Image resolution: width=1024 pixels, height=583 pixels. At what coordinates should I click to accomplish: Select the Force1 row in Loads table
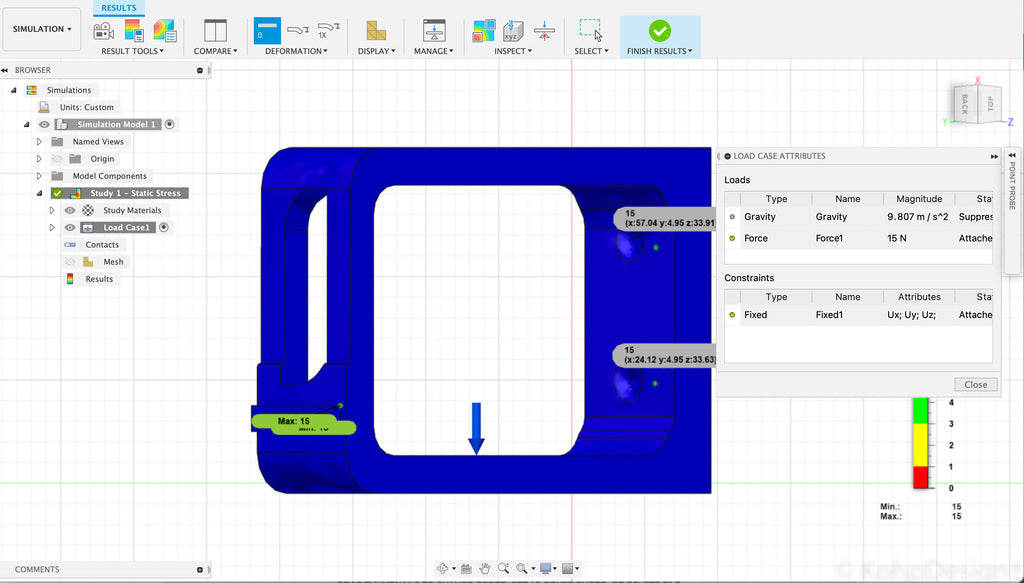coord(830,238)
